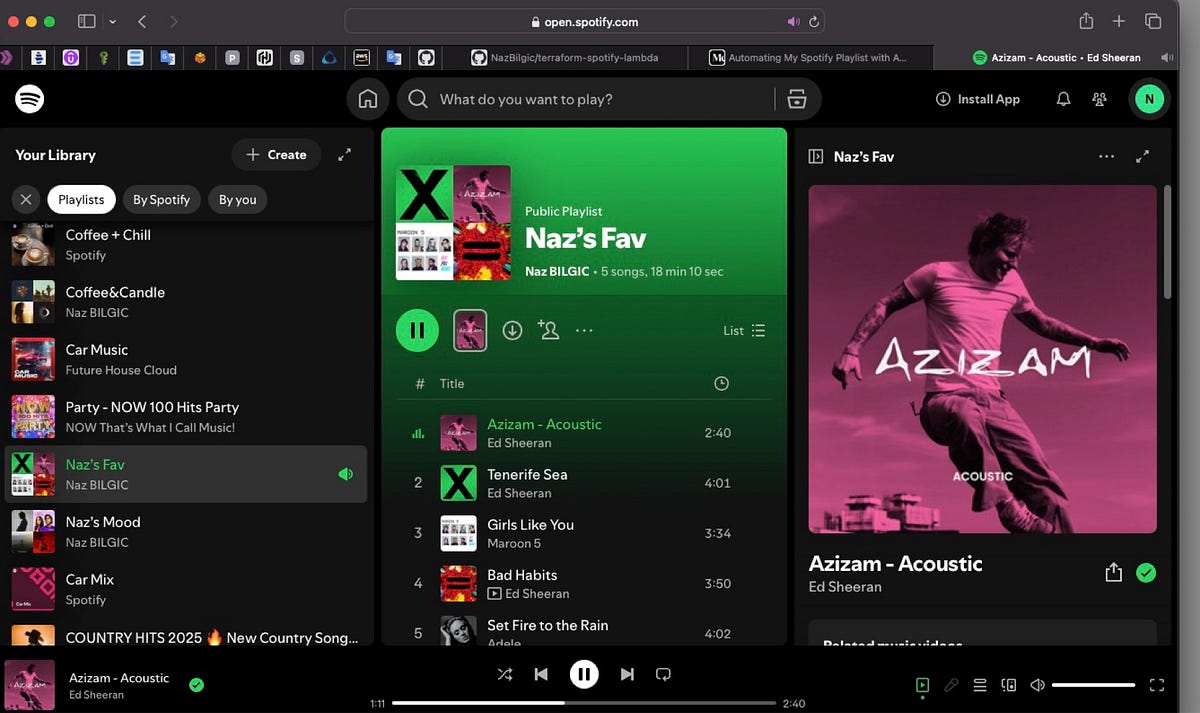Mute the volume with the speaker icon
The width and height of the screenshot is (1200, 713).
[1037, 685]
